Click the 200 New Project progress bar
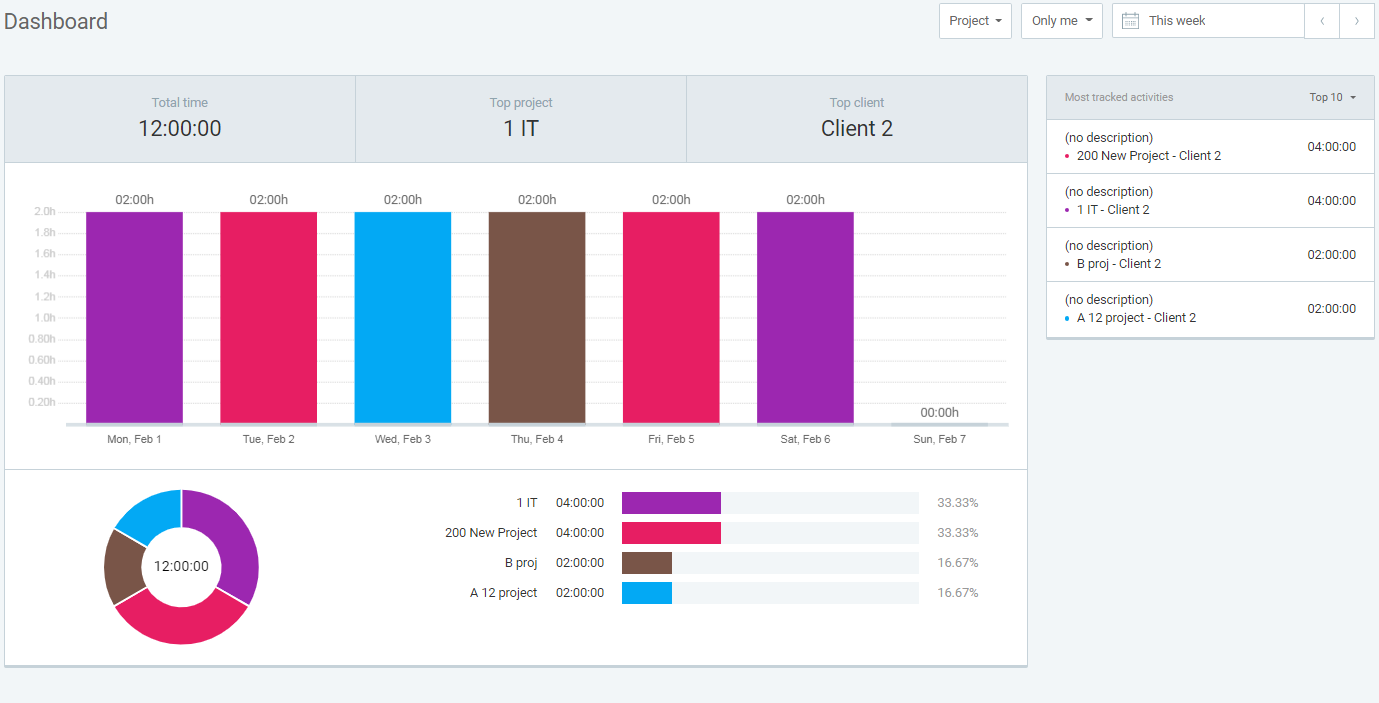This screenshot has width=1379, height=703. pos(670,532)
